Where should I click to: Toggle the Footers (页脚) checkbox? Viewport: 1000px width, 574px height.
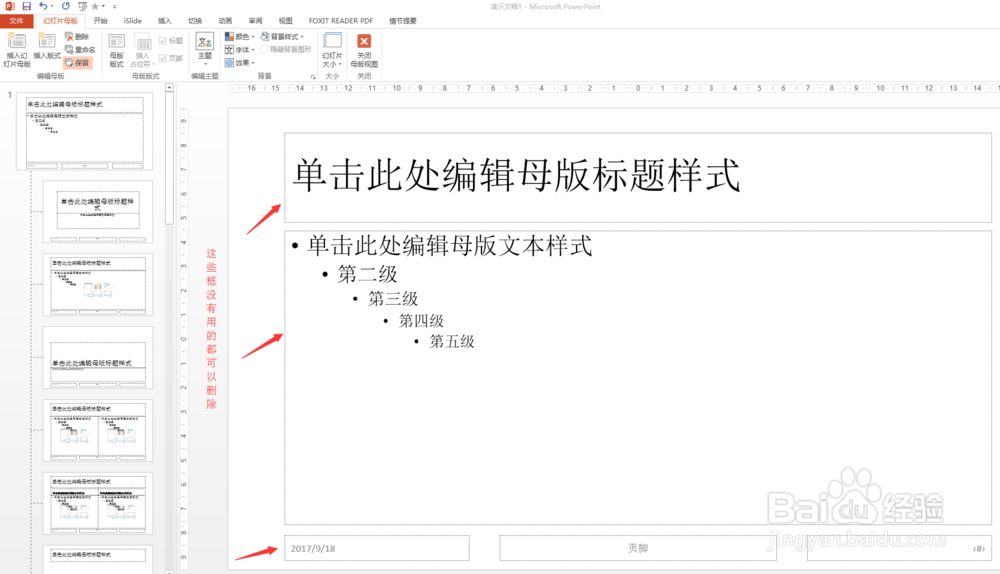(x=170, y=58)
